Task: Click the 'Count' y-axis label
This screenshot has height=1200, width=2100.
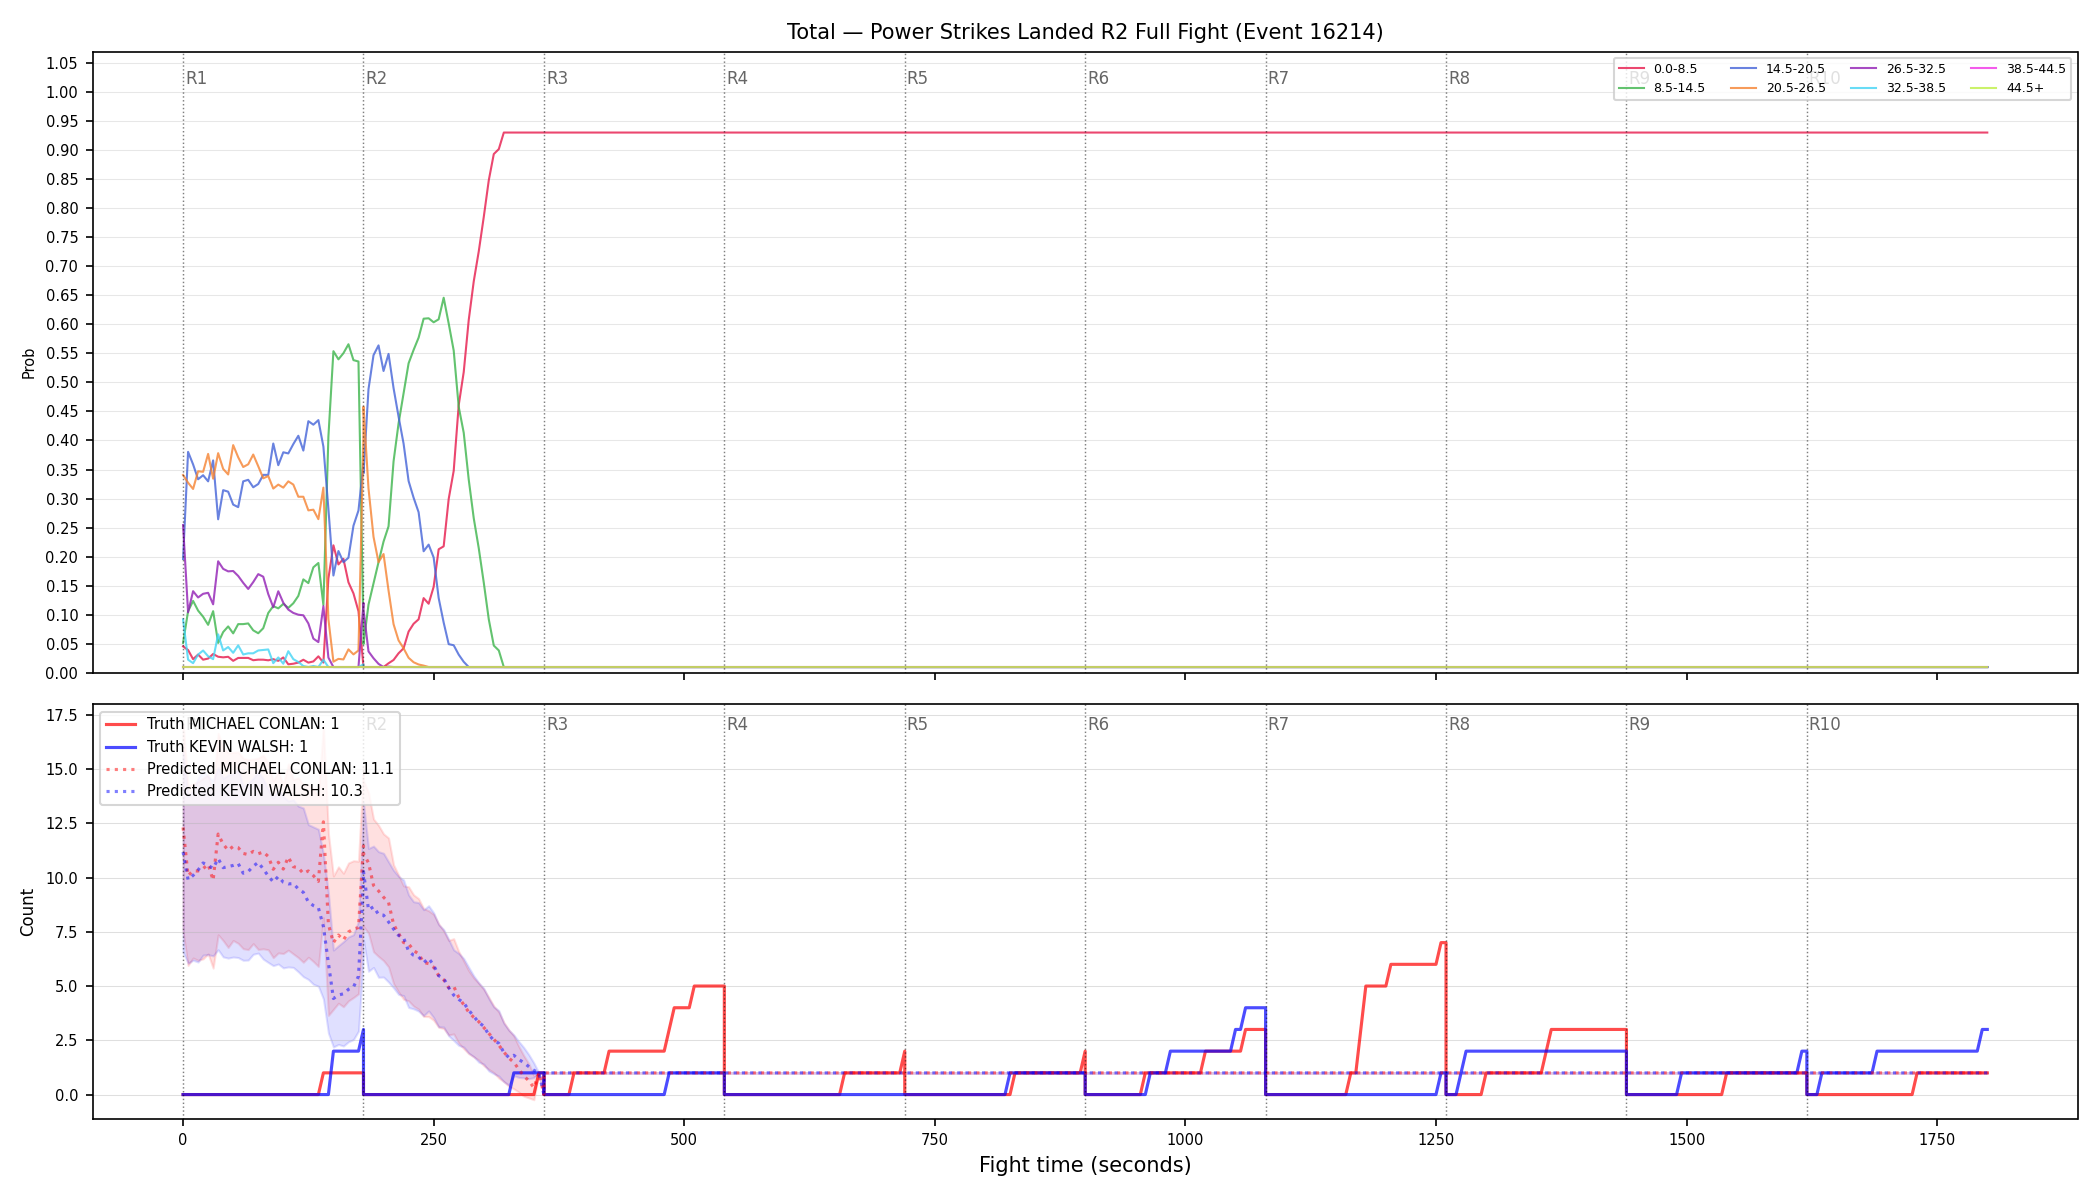Action: 27,912
